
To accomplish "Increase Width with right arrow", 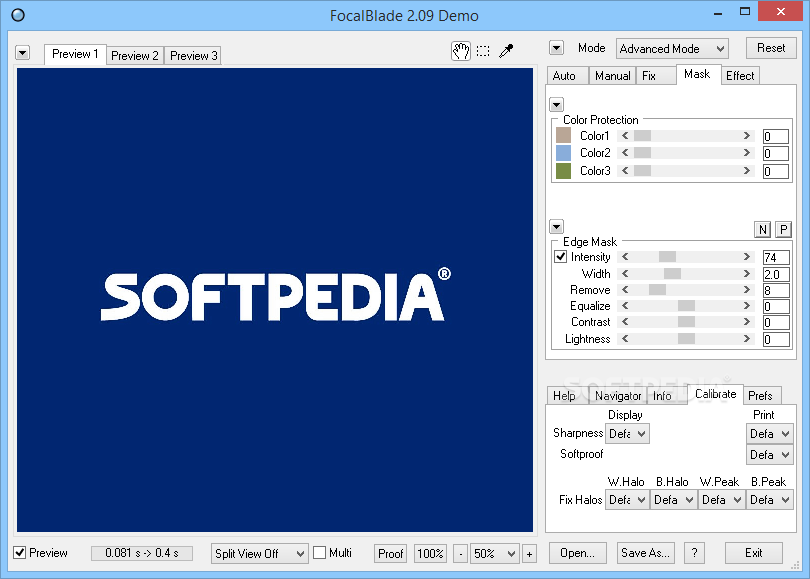I will tap(746, 274).
